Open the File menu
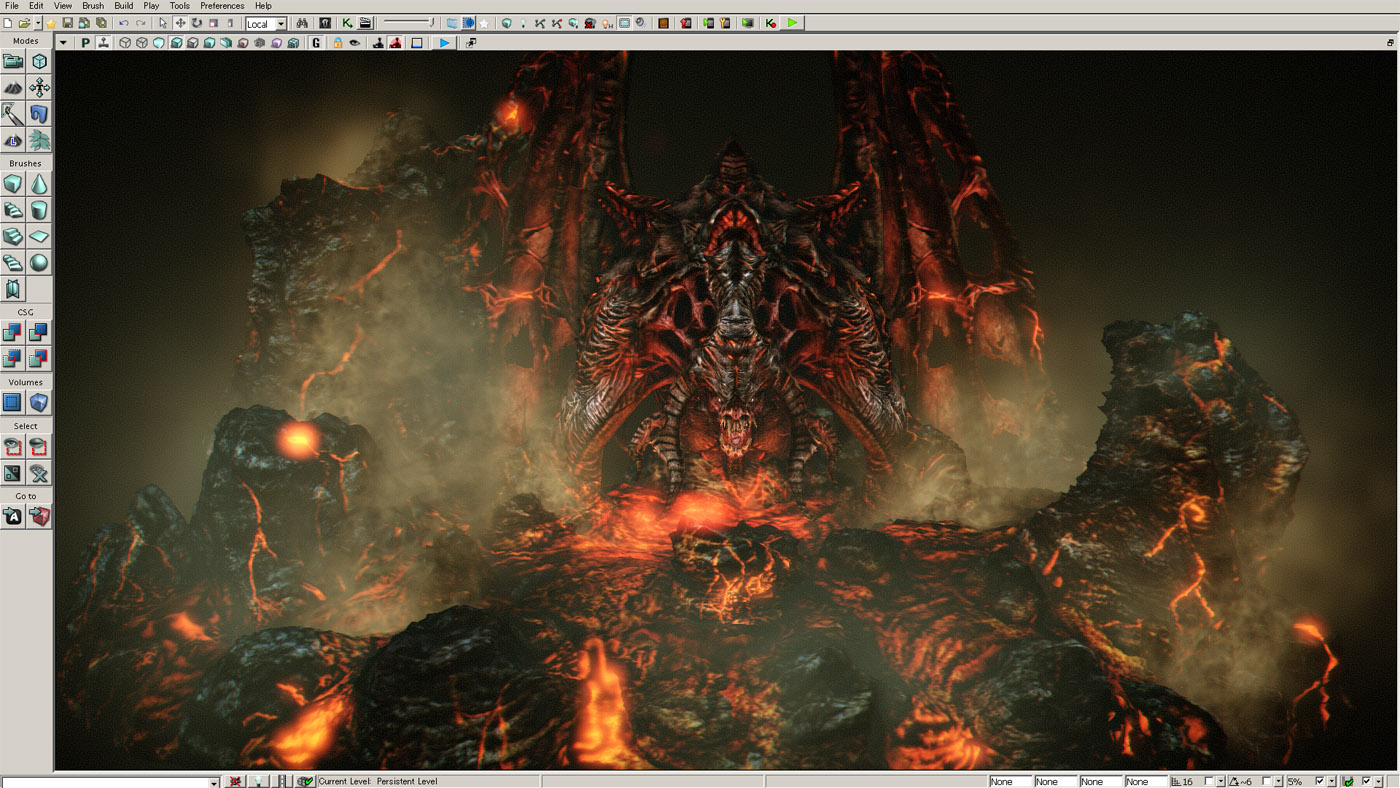 point(12,6)
